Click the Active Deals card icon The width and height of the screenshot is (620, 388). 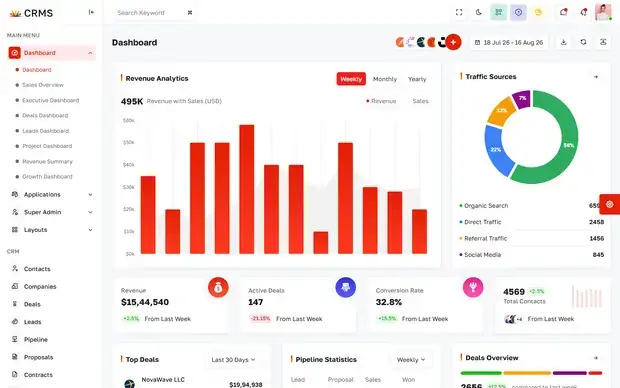[x=346, y=288]
